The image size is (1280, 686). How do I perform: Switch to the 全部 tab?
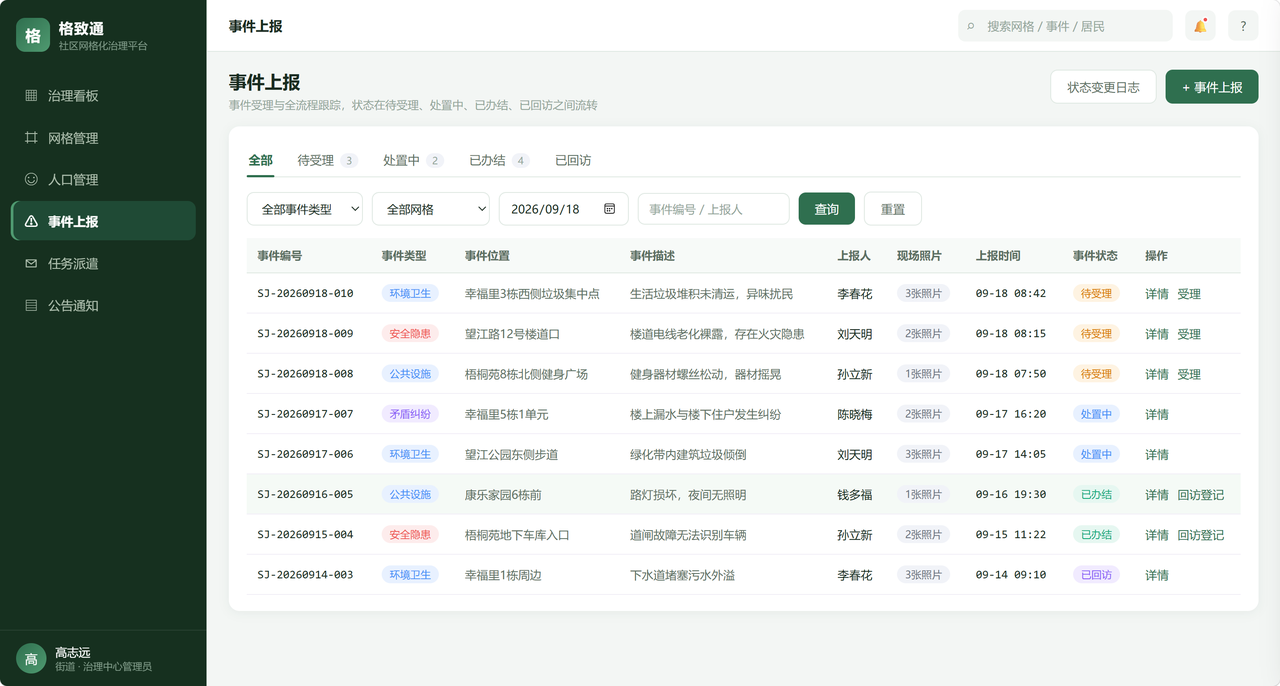coord(260,160)
